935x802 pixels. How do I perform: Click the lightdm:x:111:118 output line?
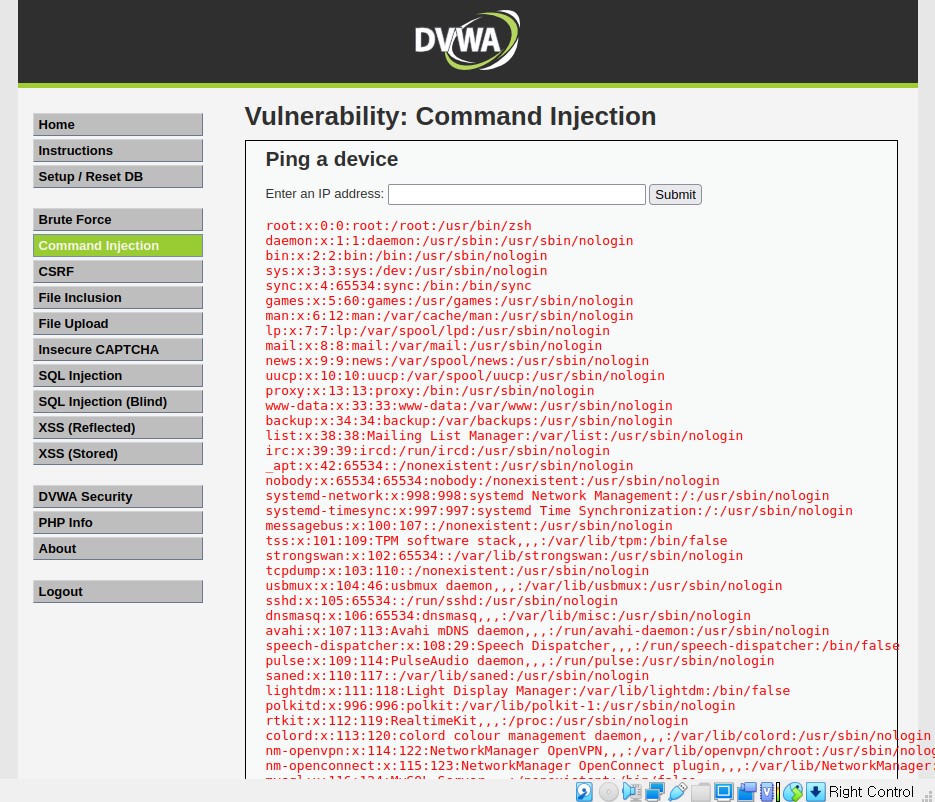pyautogui.click(x=528, y=691)
